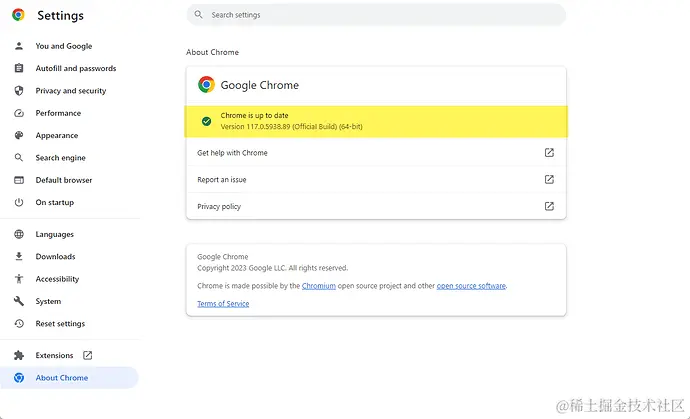The width and height of the screenshot is (690, 419).
Task: Open Get help with Chrome
Action: click(x=376, y=153)
